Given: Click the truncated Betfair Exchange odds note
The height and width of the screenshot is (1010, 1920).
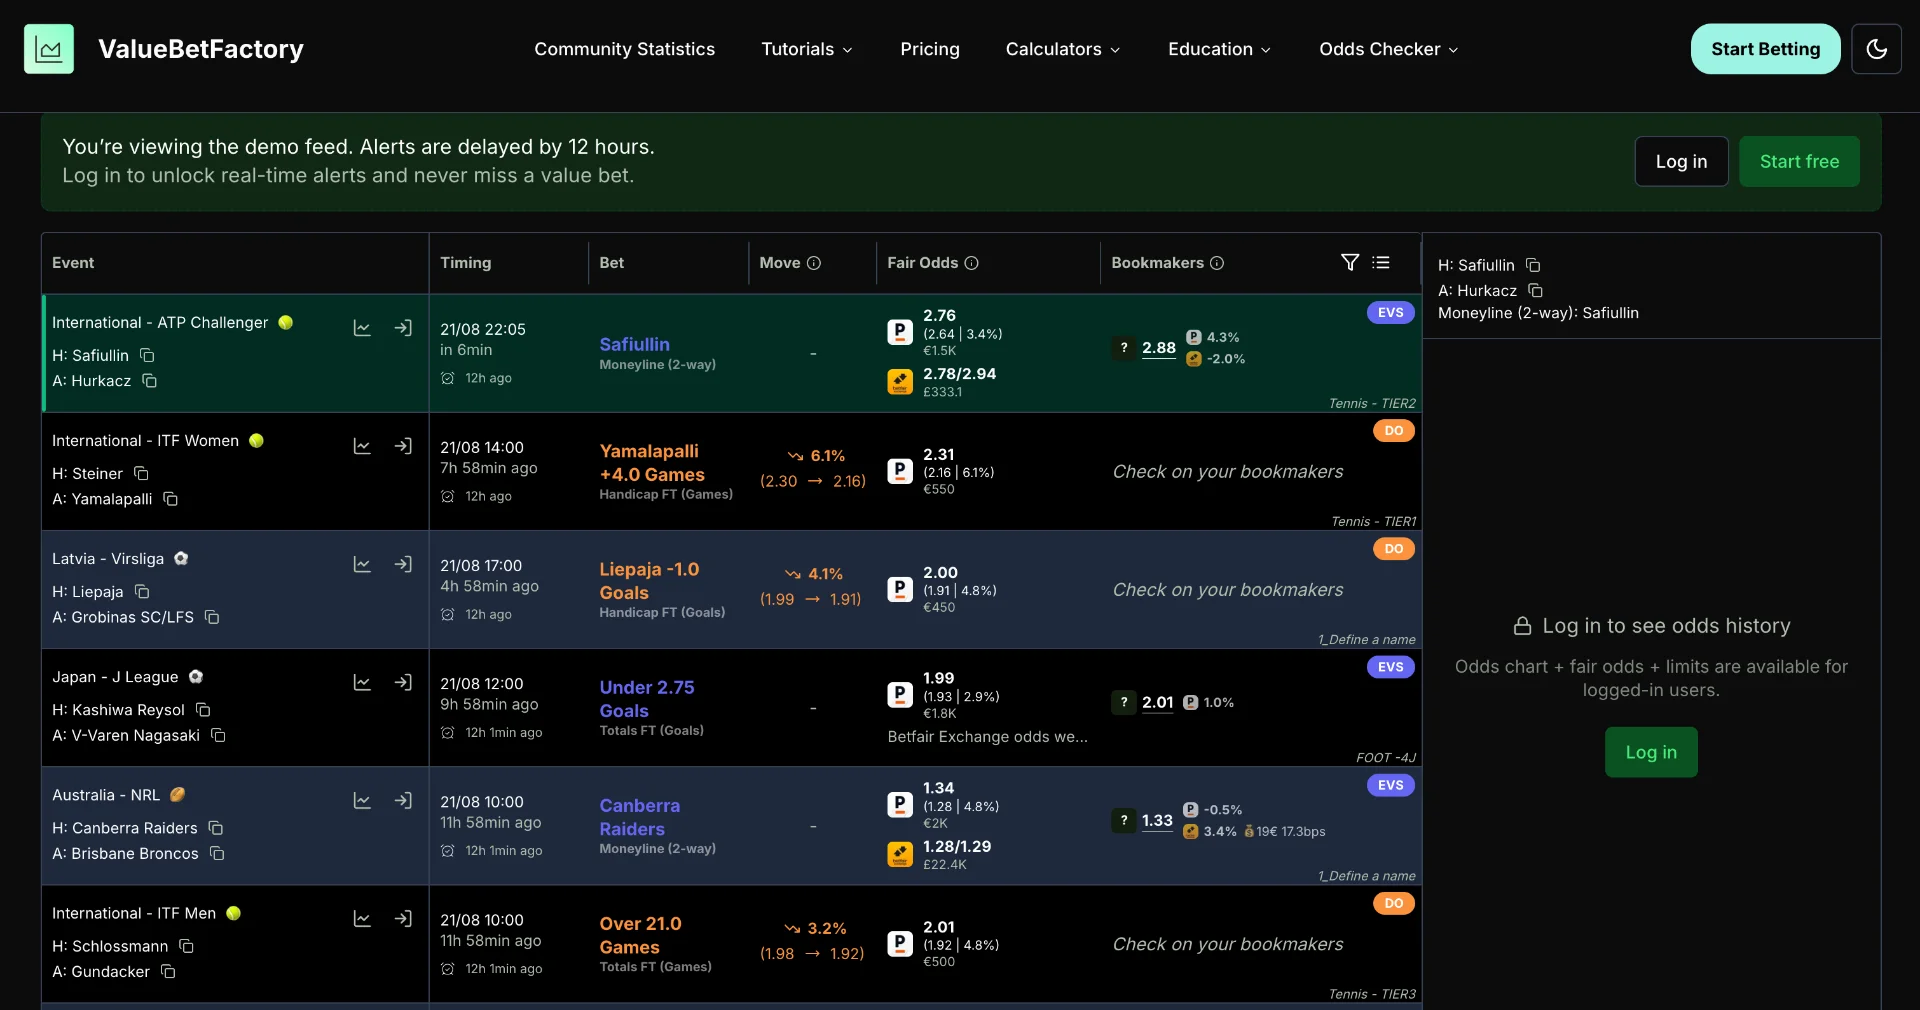Looking at the screenshot, I should coord(987,737).
